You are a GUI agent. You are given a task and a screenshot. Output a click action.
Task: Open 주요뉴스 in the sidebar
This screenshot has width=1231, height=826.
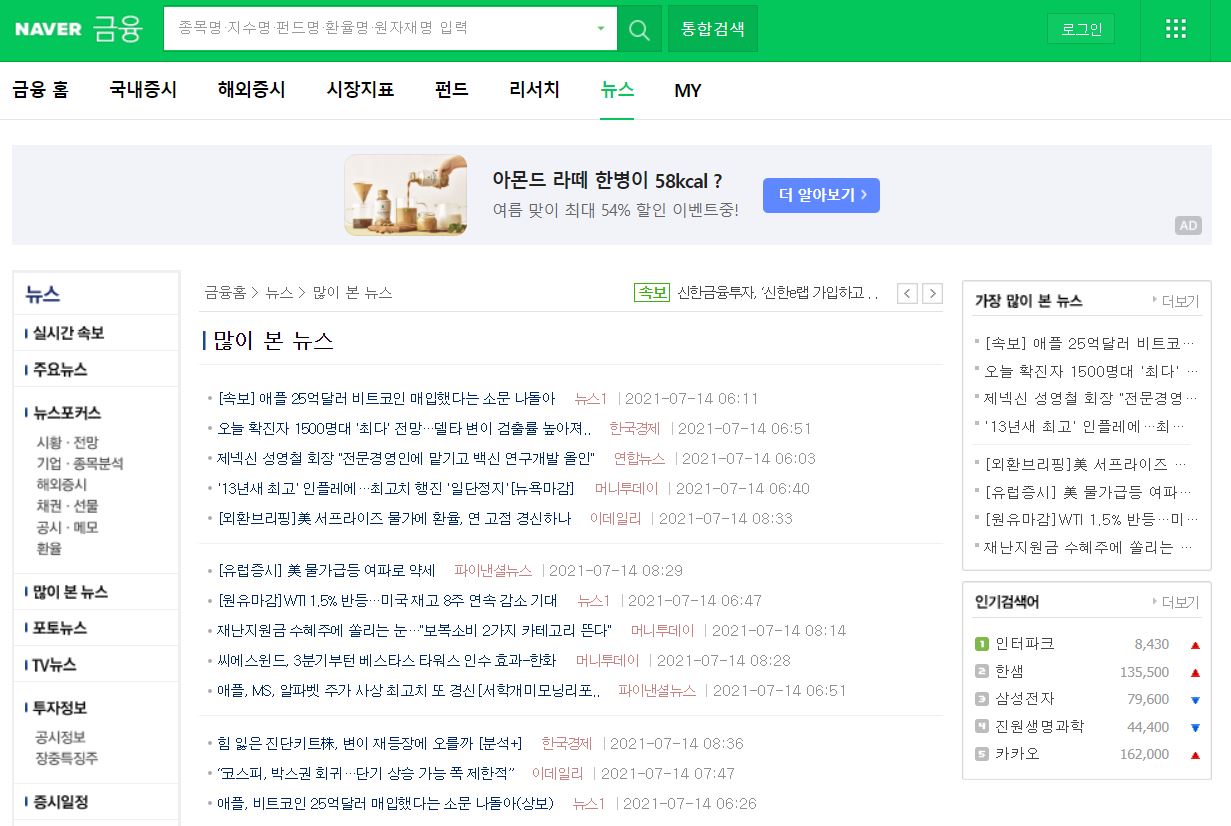[60, 370]
